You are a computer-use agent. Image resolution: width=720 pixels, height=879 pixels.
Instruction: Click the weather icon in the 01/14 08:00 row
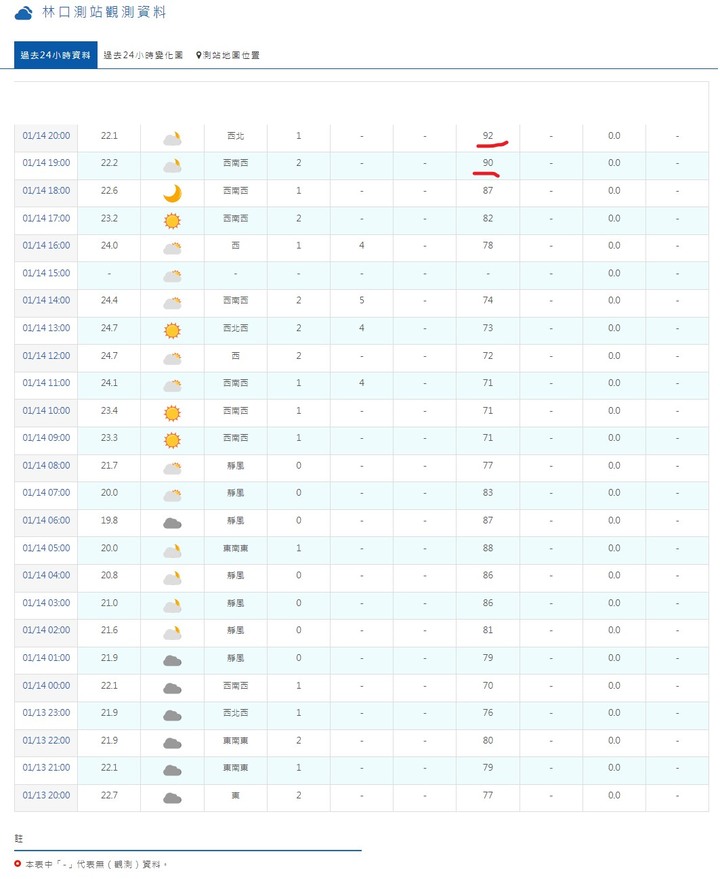(x=172, y=468)
